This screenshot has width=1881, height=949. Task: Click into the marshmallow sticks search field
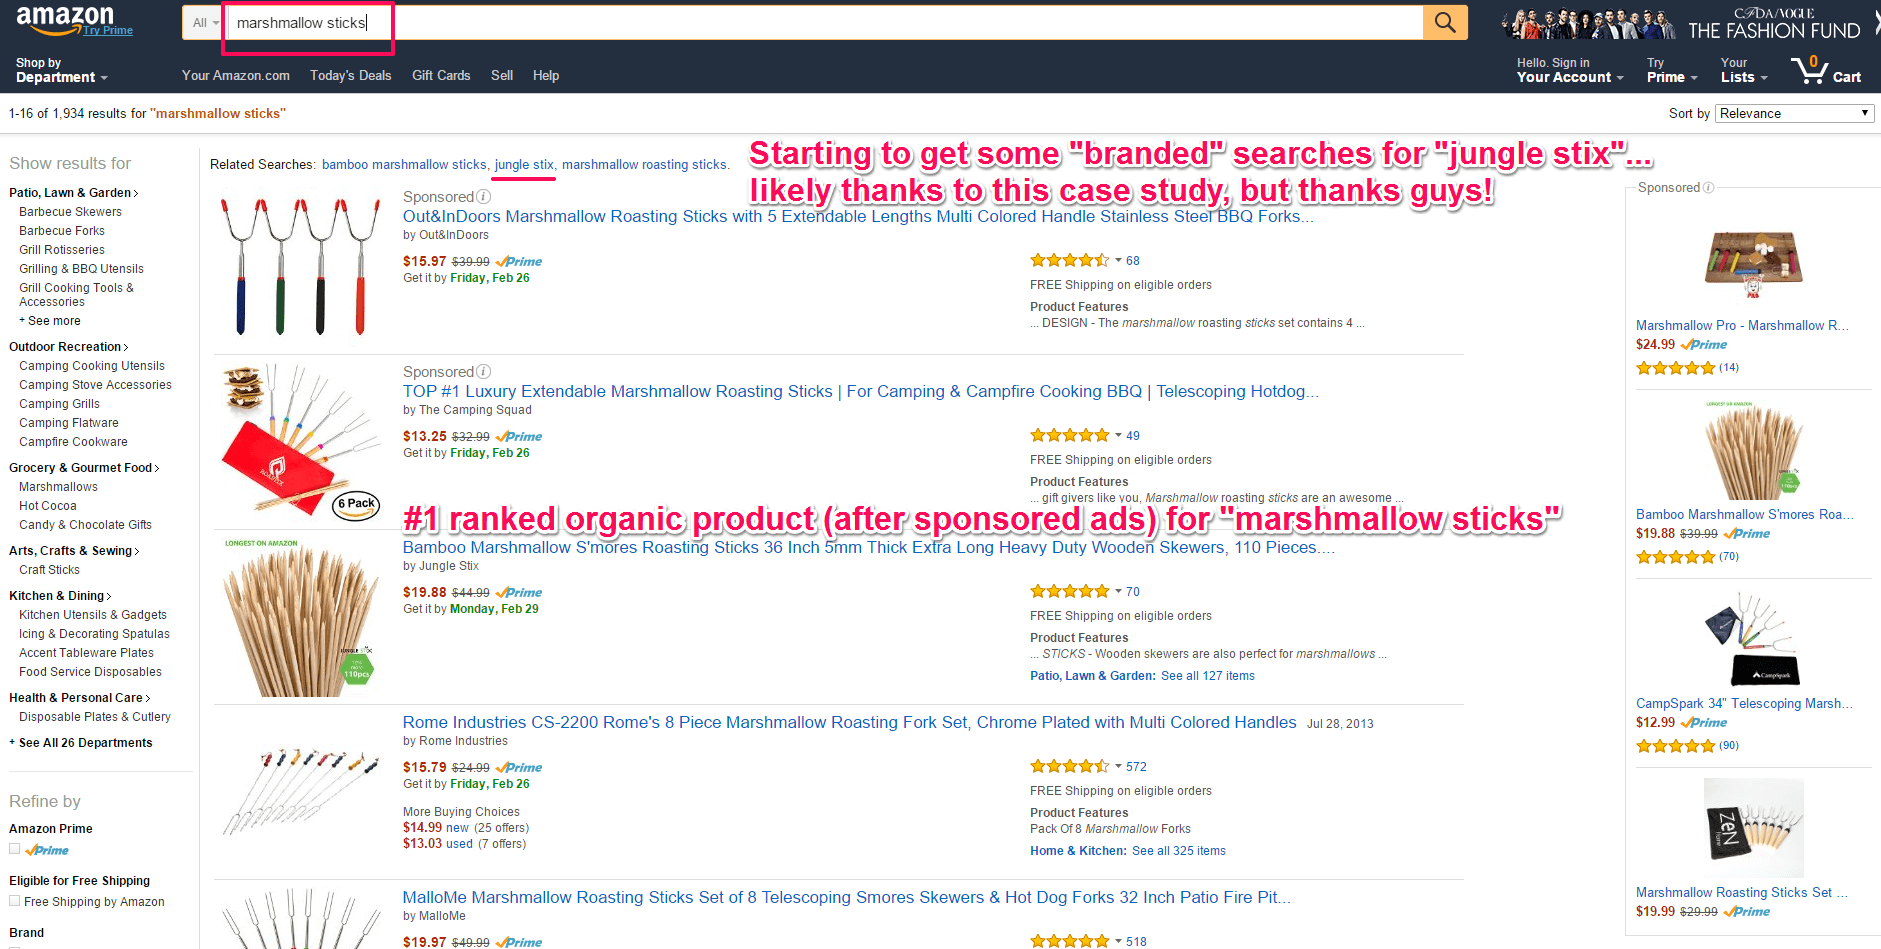800,23
